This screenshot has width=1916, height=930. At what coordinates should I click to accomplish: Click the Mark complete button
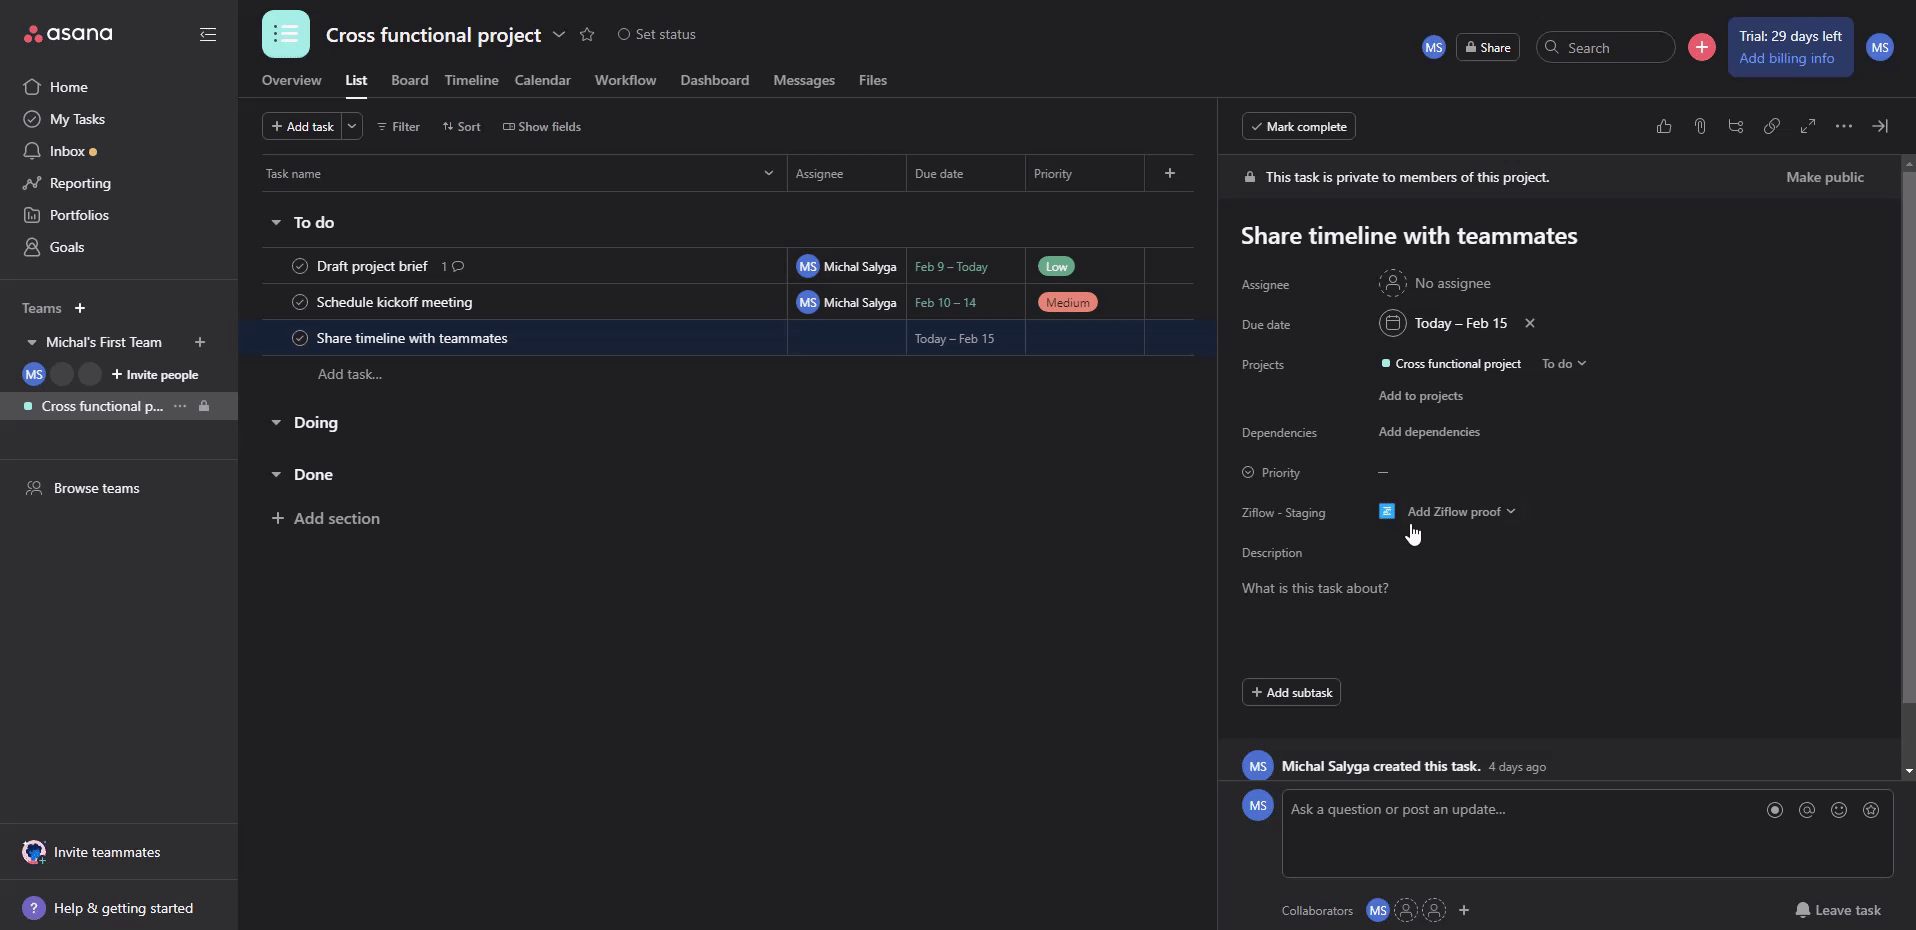coord(1298,126)
